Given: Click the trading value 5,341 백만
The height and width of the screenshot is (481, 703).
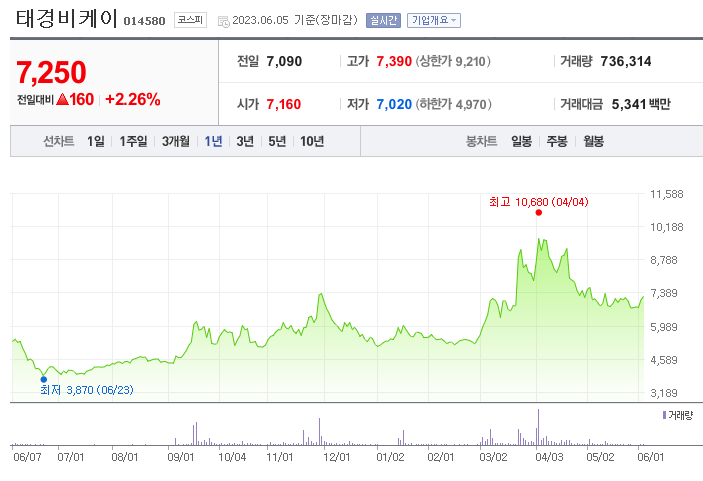Looking at the screenshot, I should pyautogui.click(x=641, y=104).
